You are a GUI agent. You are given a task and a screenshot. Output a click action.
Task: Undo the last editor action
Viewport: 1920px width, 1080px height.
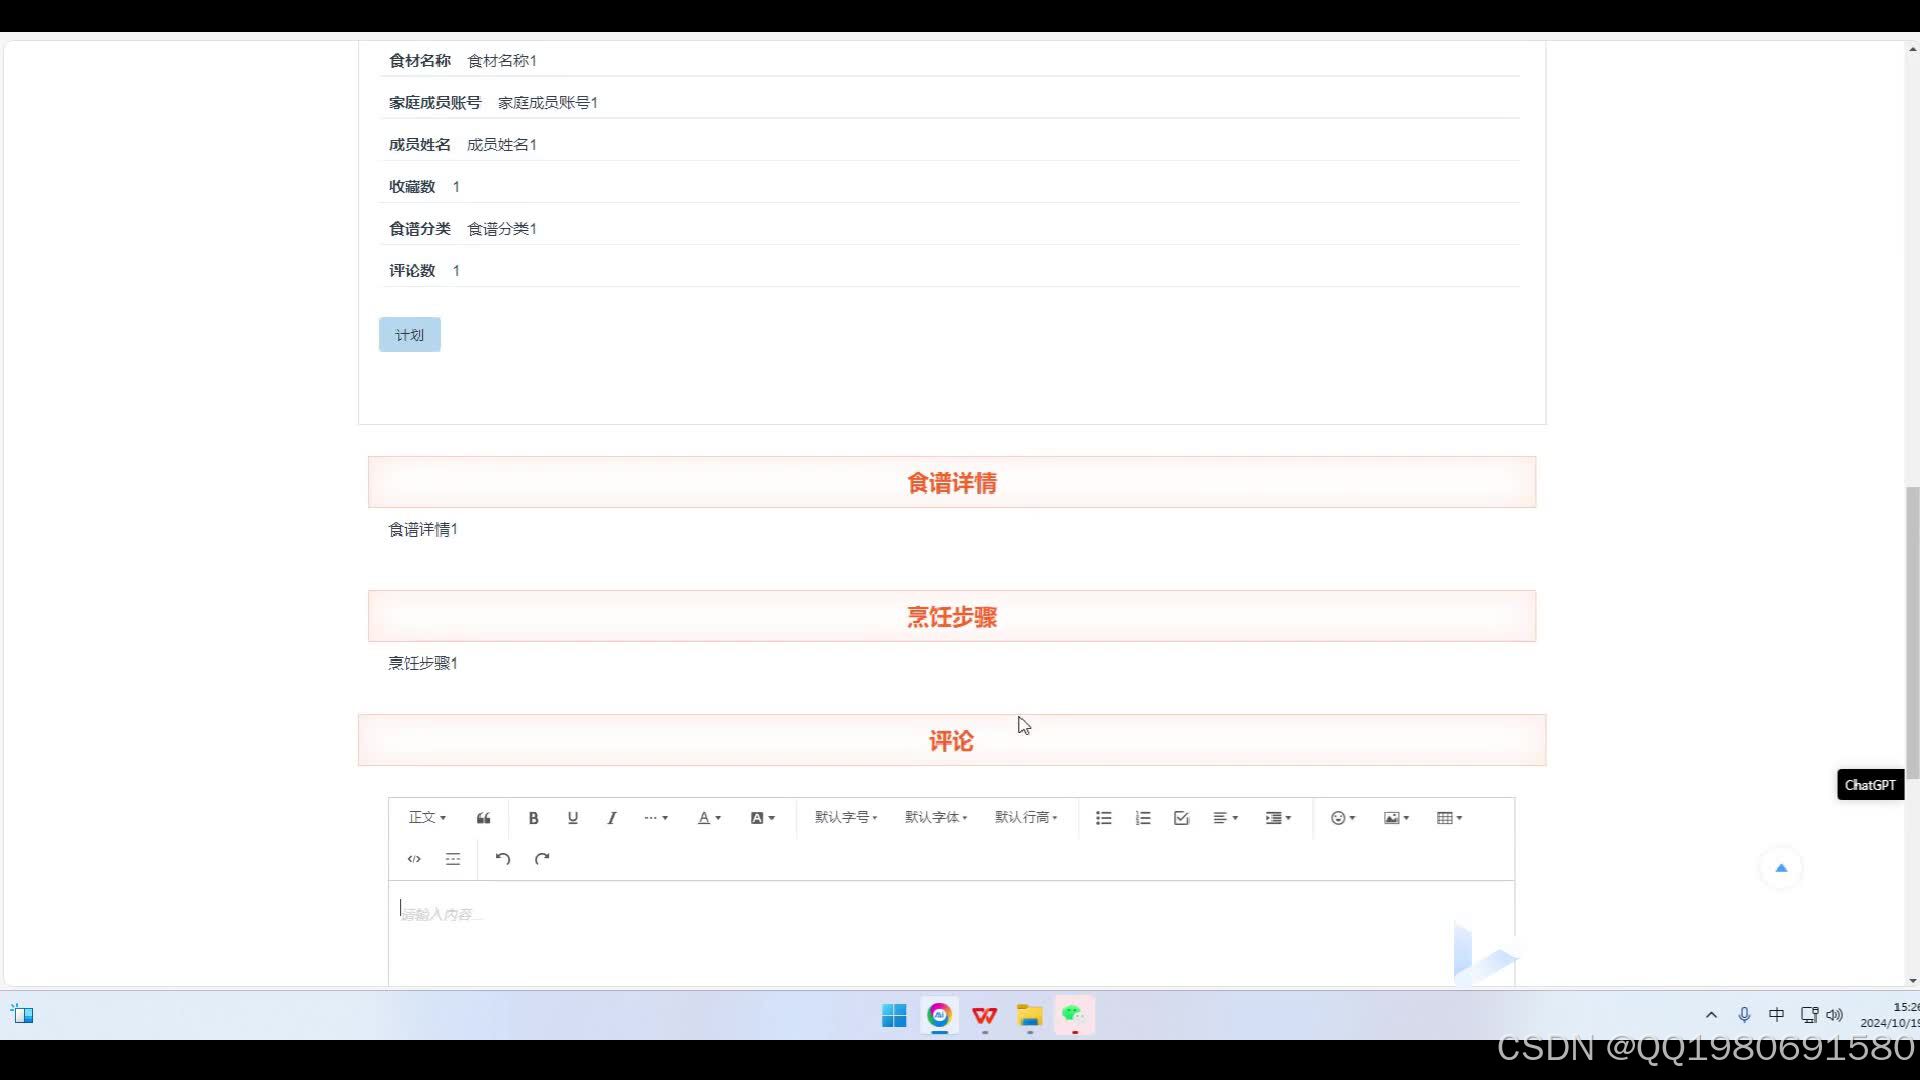pyautogui.click(x=503, y=859)
